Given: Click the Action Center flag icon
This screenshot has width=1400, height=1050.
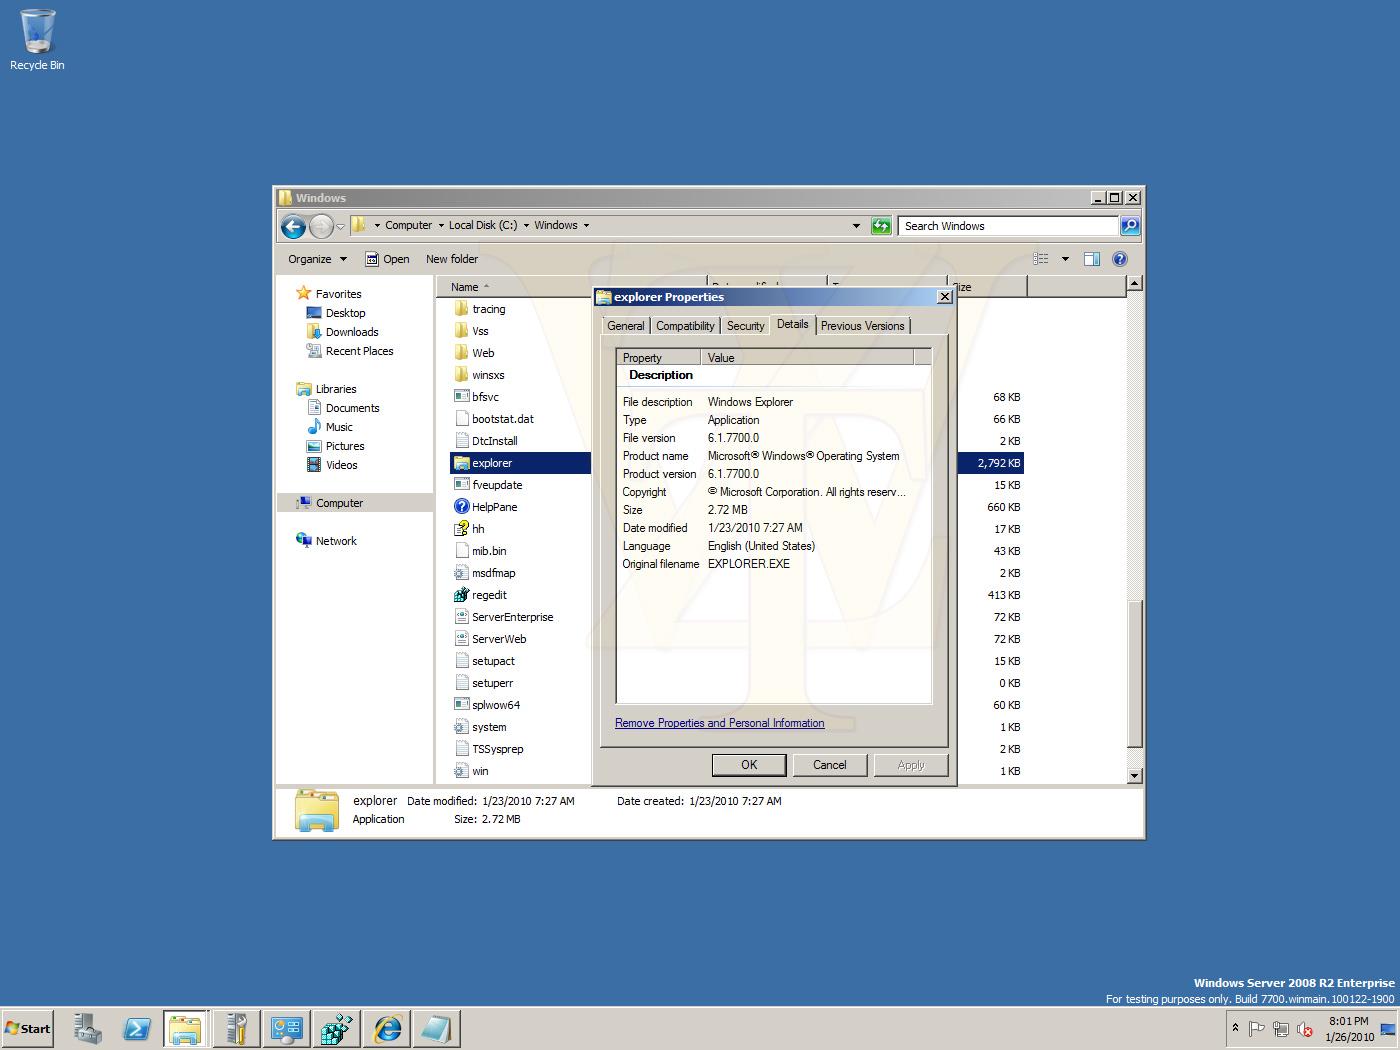Looking at the screenshot, I should (1257, 1029).
